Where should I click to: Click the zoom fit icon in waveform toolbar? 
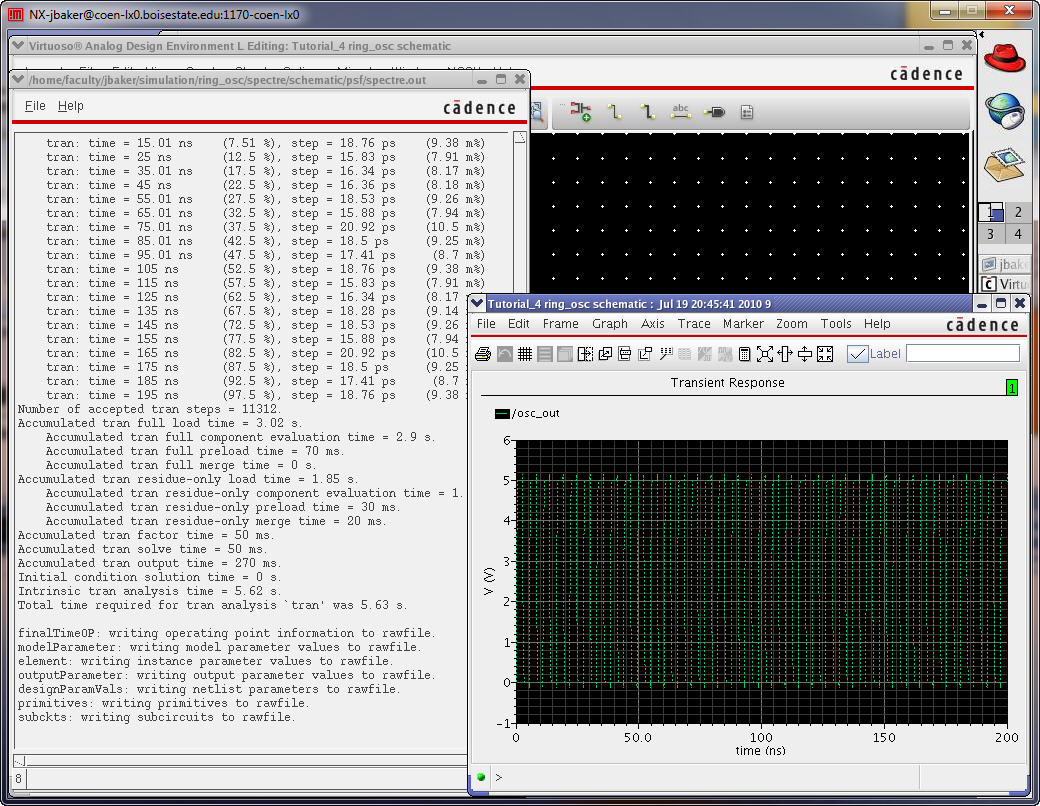pyautogui.click(x=765, y=354)
